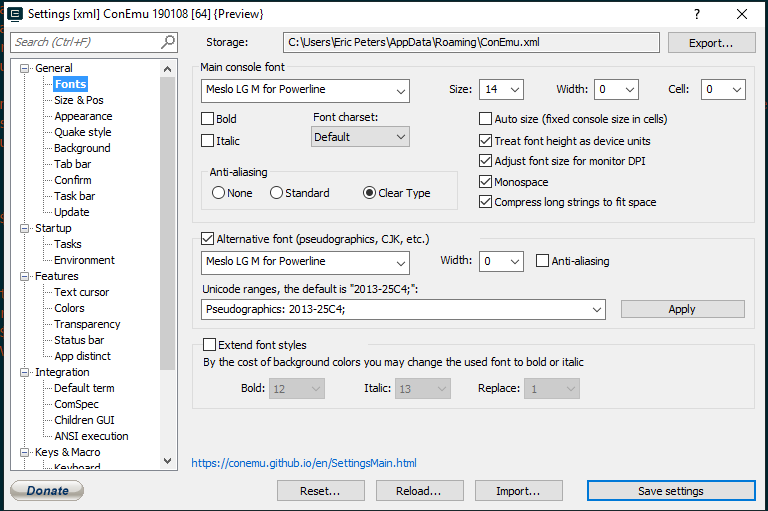Uncheck Treat font height as device units
Viewport: 768px width, 511px height.
[x=485, y=141]
